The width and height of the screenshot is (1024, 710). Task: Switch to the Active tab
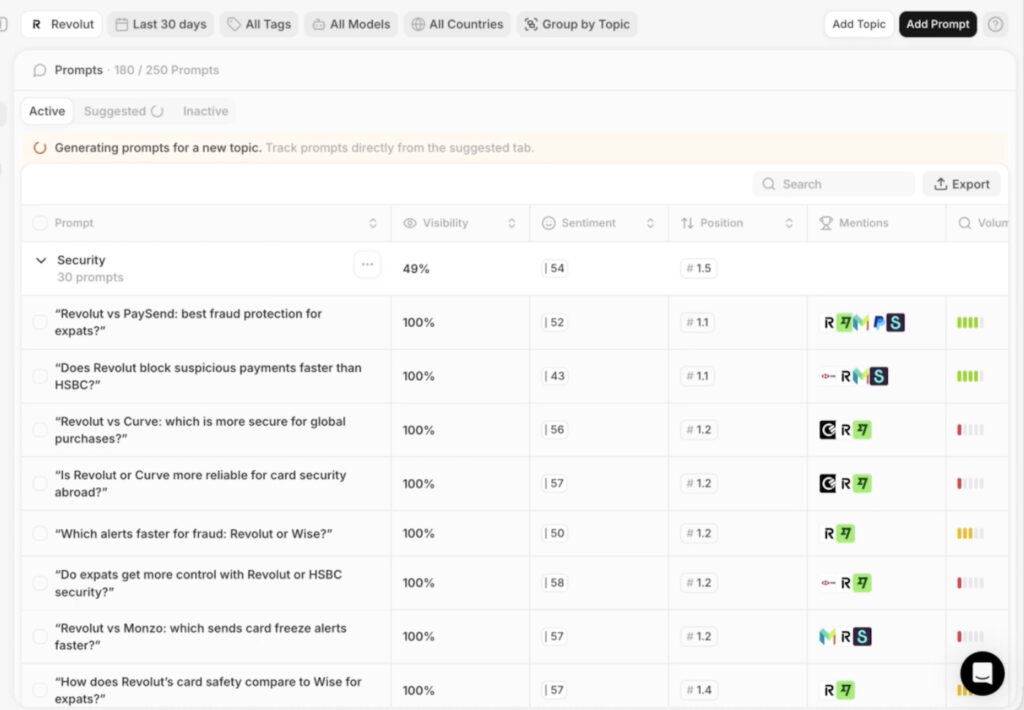click(47, 111)
